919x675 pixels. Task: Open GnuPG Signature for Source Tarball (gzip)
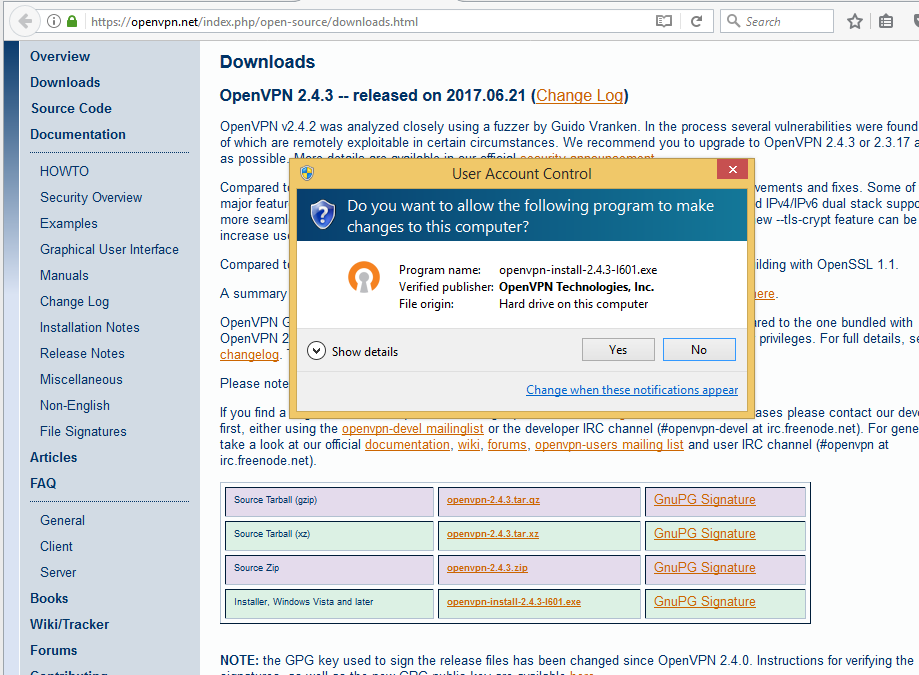click(x=704, y=500)
